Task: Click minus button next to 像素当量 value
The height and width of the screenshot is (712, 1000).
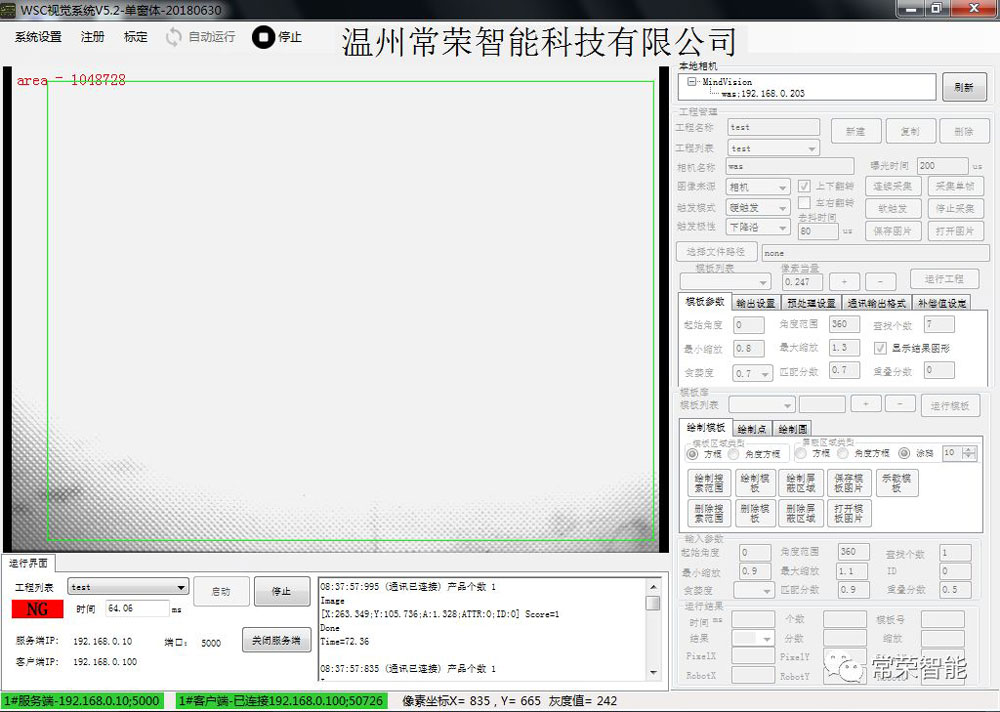Action: (x=881, y=281)
